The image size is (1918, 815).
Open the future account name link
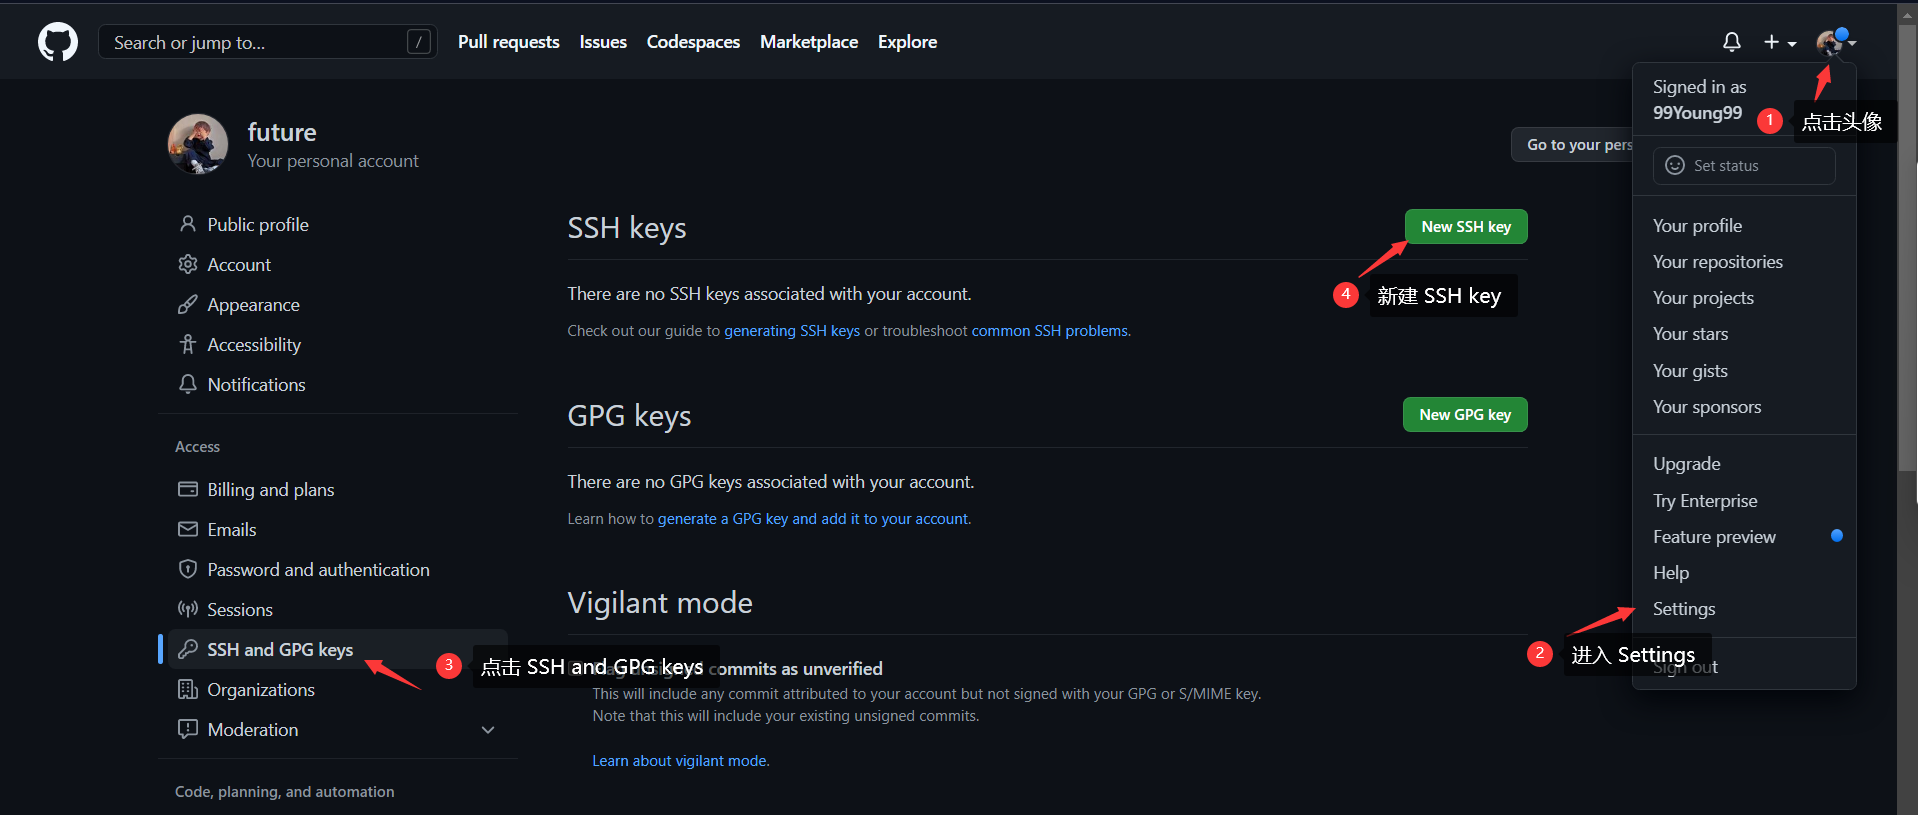[282, 132]
